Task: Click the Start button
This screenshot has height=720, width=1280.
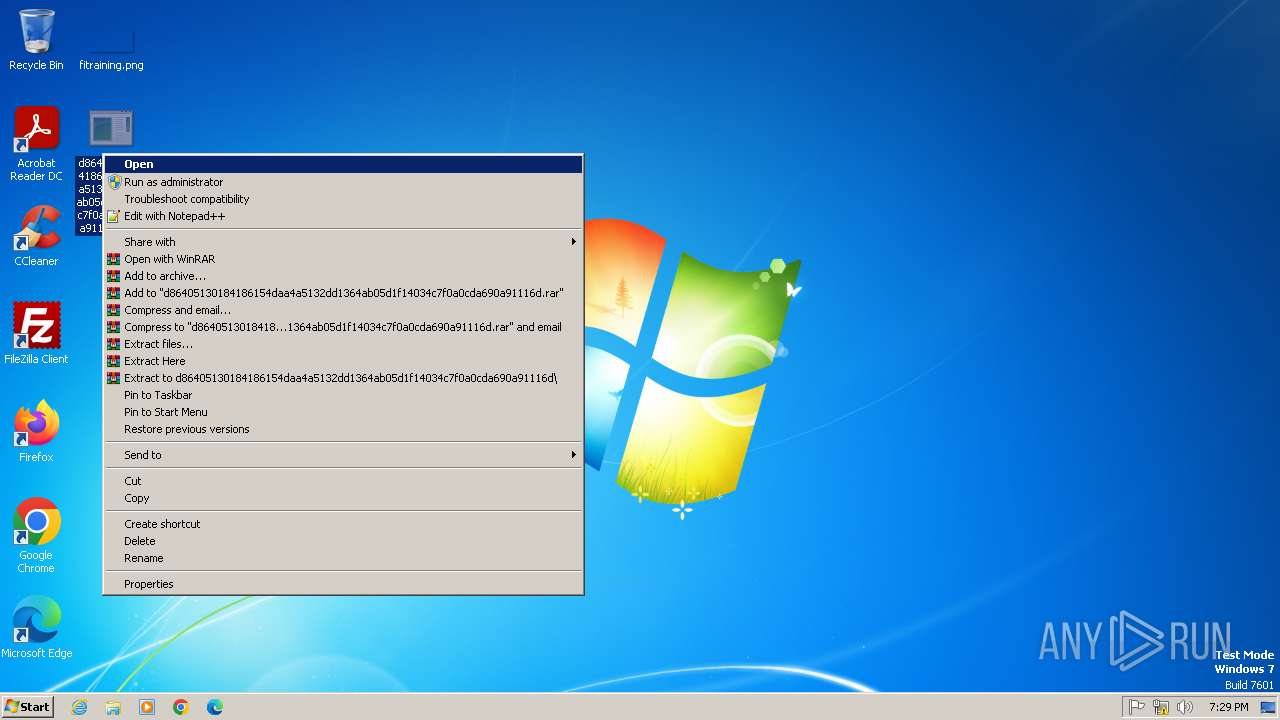Action: click(x=27, y=706)
